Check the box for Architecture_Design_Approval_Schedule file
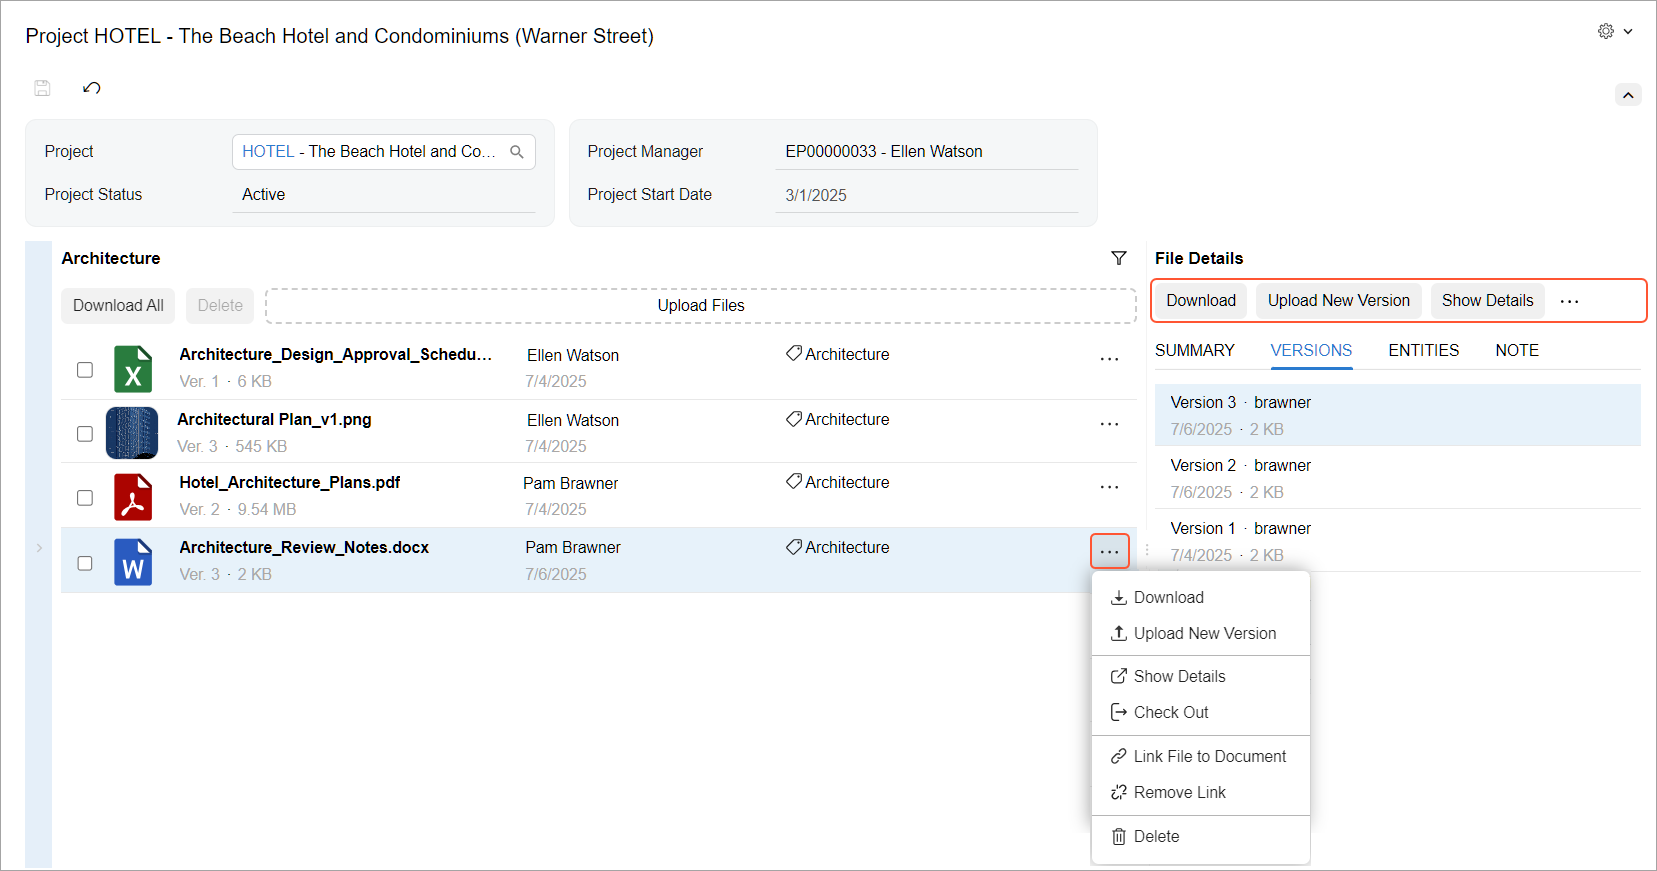Viewport: 1657px width, 871px height. [x=85, y=370]
